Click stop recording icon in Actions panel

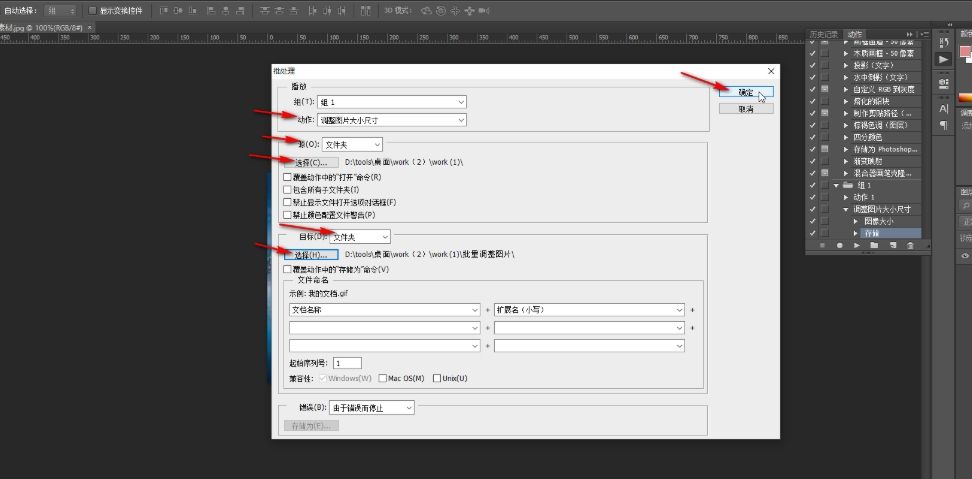[823, 245]
